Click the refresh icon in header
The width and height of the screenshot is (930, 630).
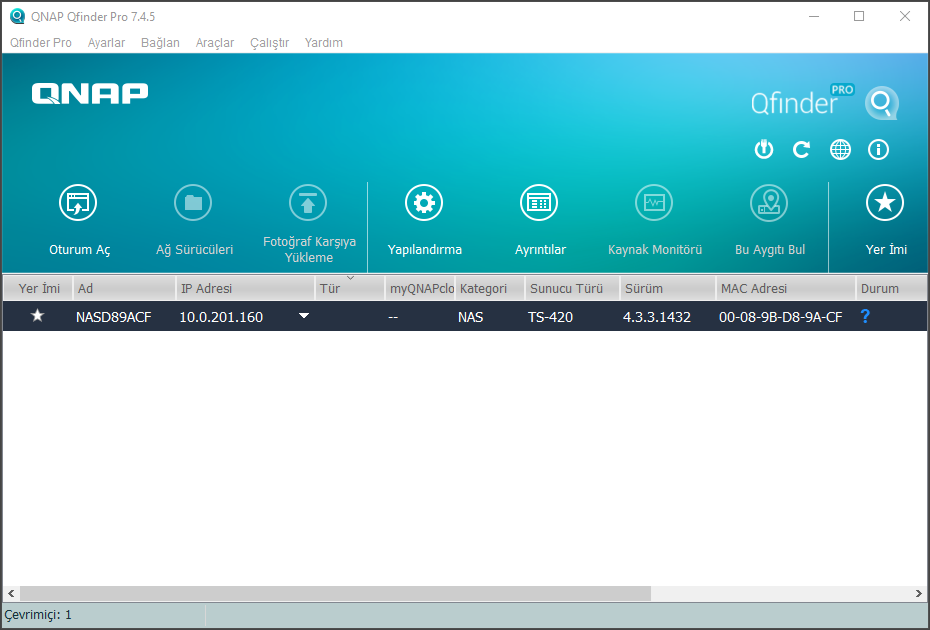click(x=801, y=150)
